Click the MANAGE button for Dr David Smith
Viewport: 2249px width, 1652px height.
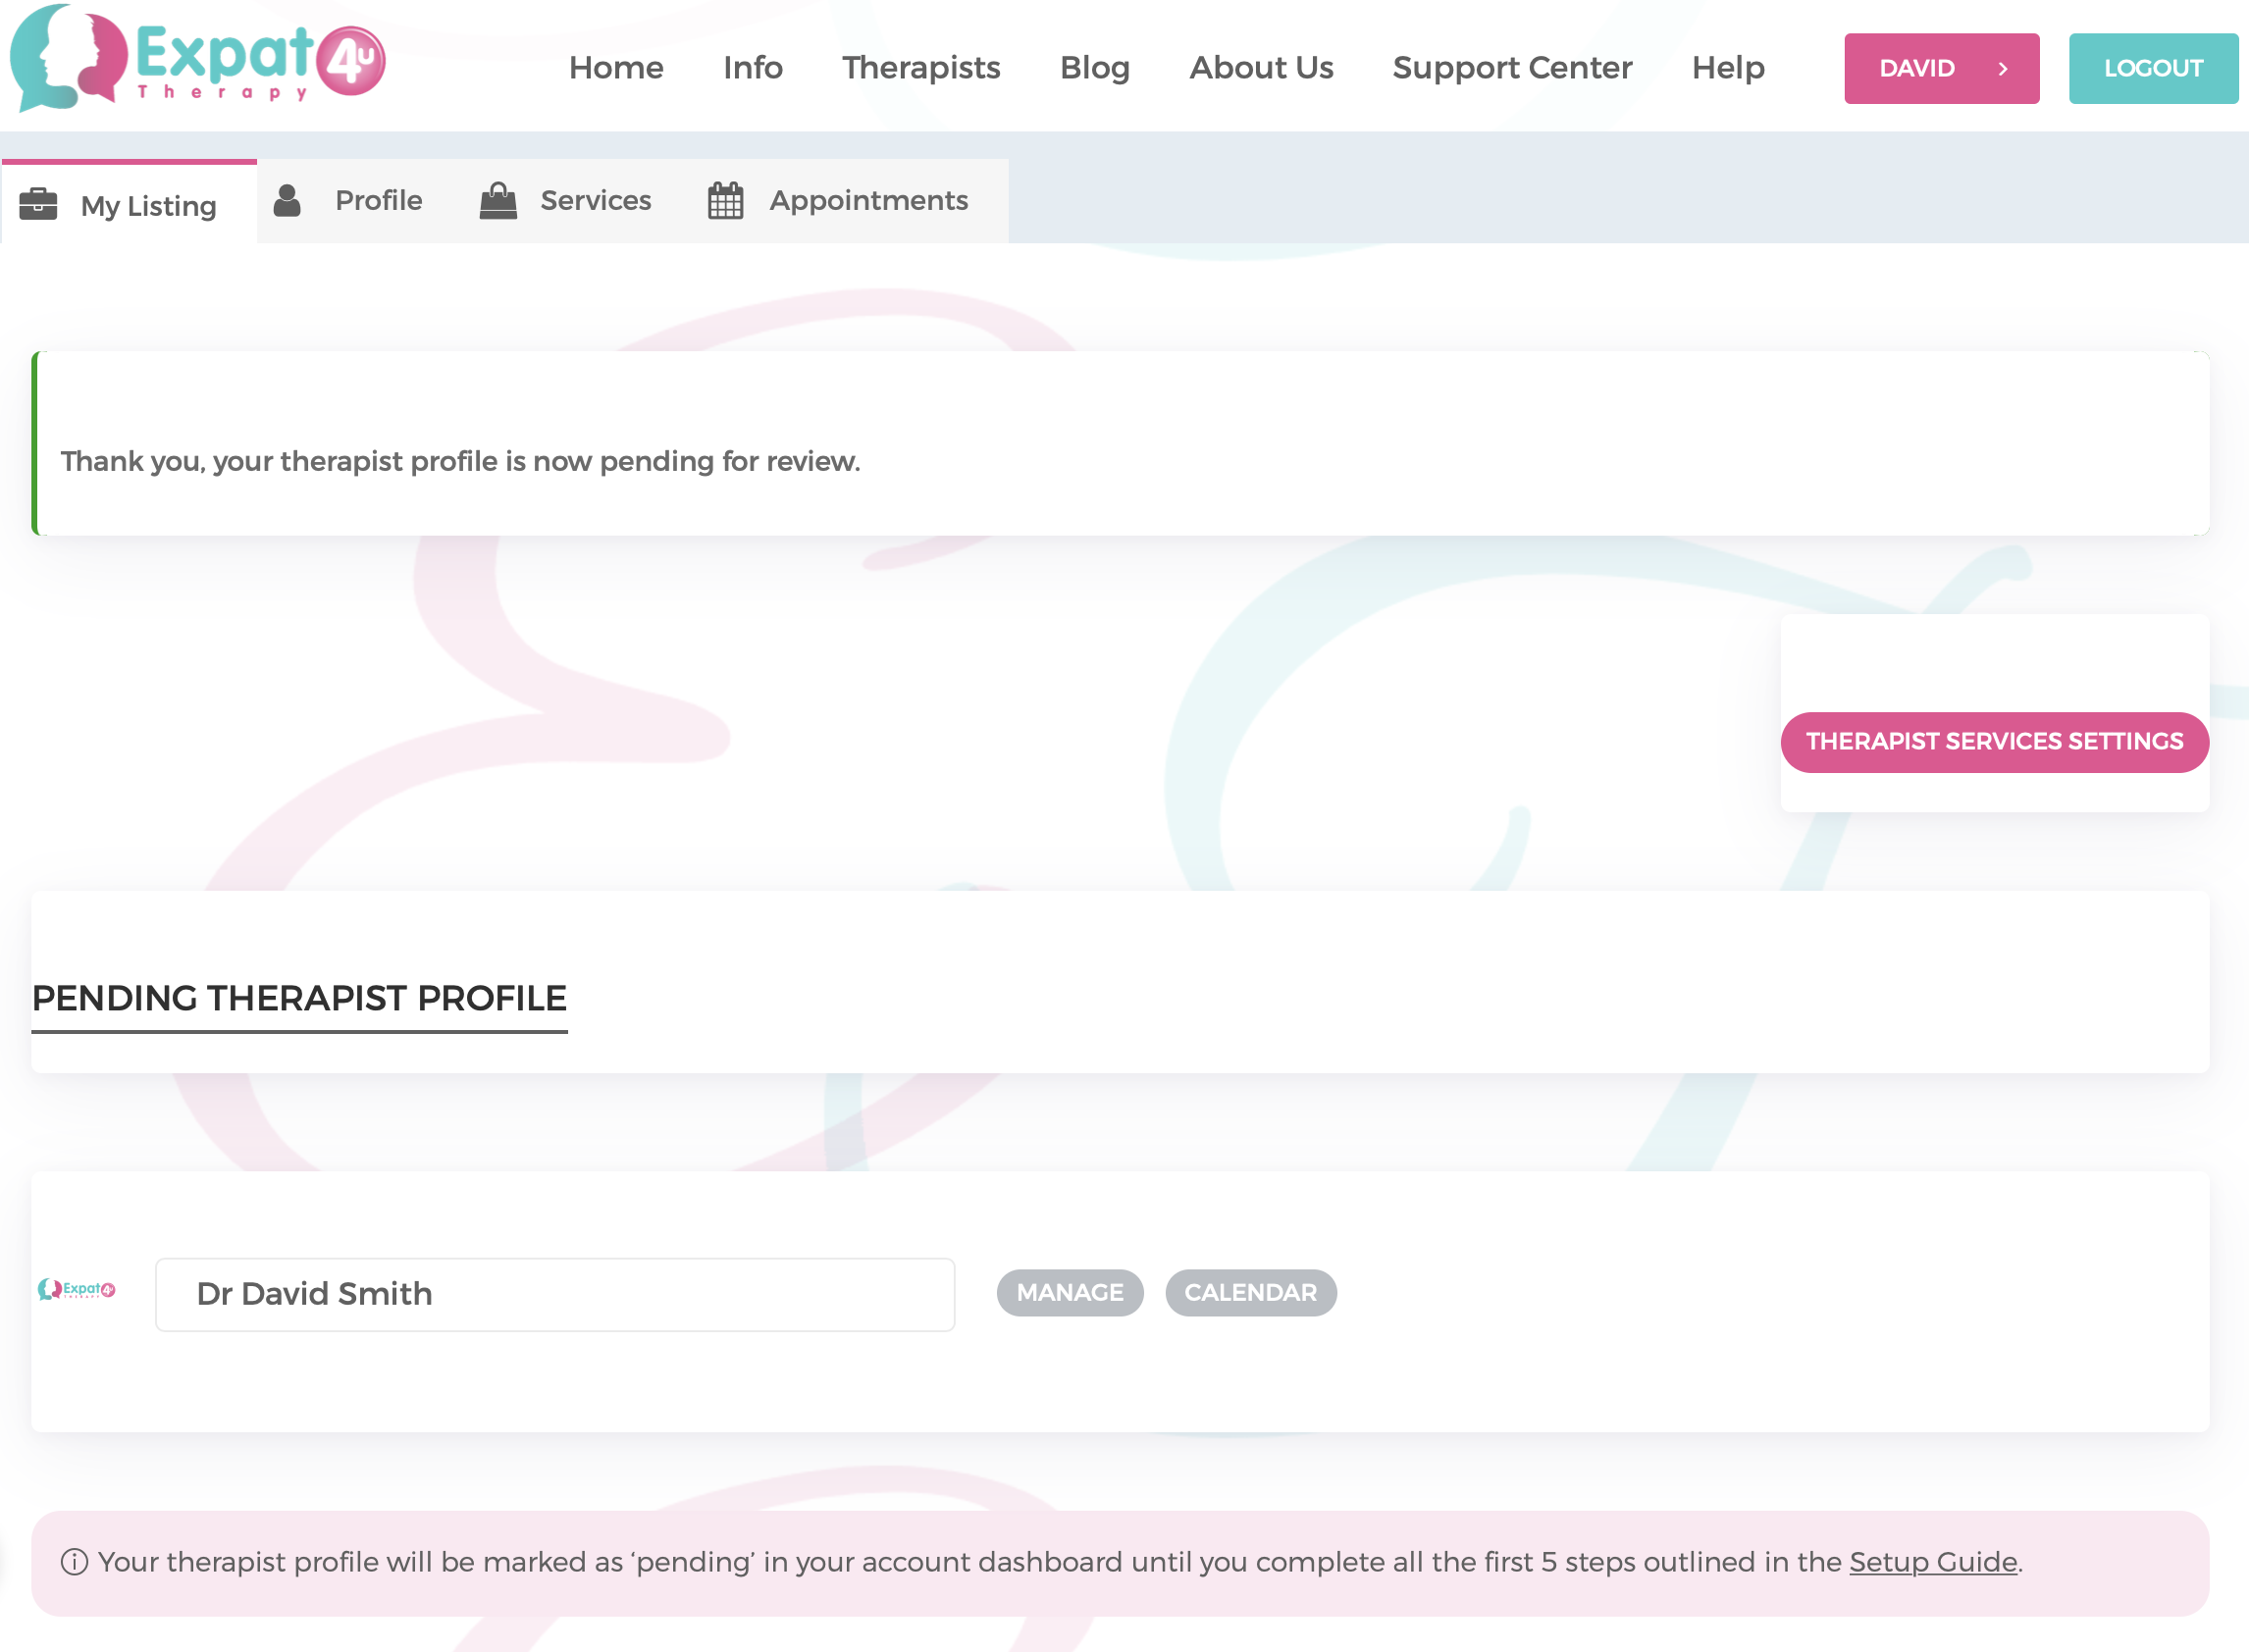click(x=1069, y=1293)
